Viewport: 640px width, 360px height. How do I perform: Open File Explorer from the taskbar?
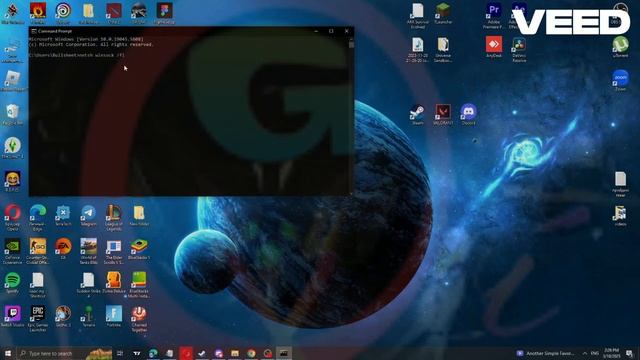235,353
